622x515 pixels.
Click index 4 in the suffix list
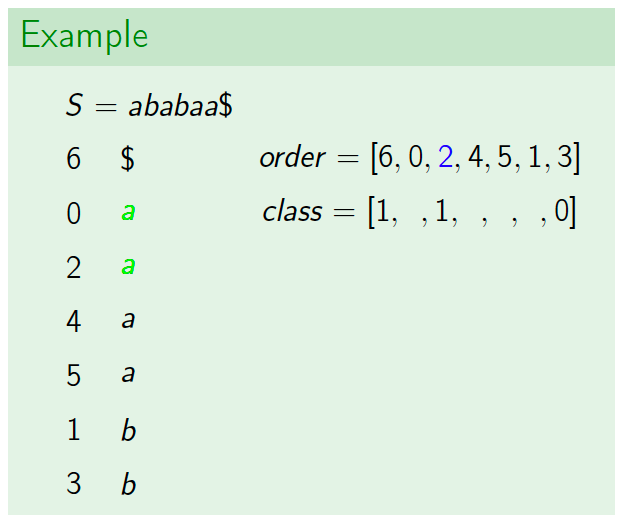coord(74,321)
